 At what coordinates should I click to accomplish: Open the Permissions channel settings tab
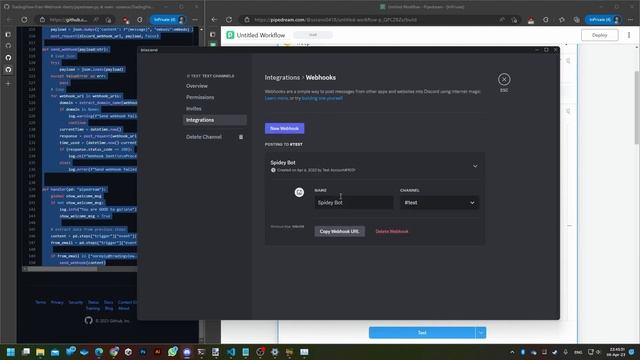click(x=200, y=98)
